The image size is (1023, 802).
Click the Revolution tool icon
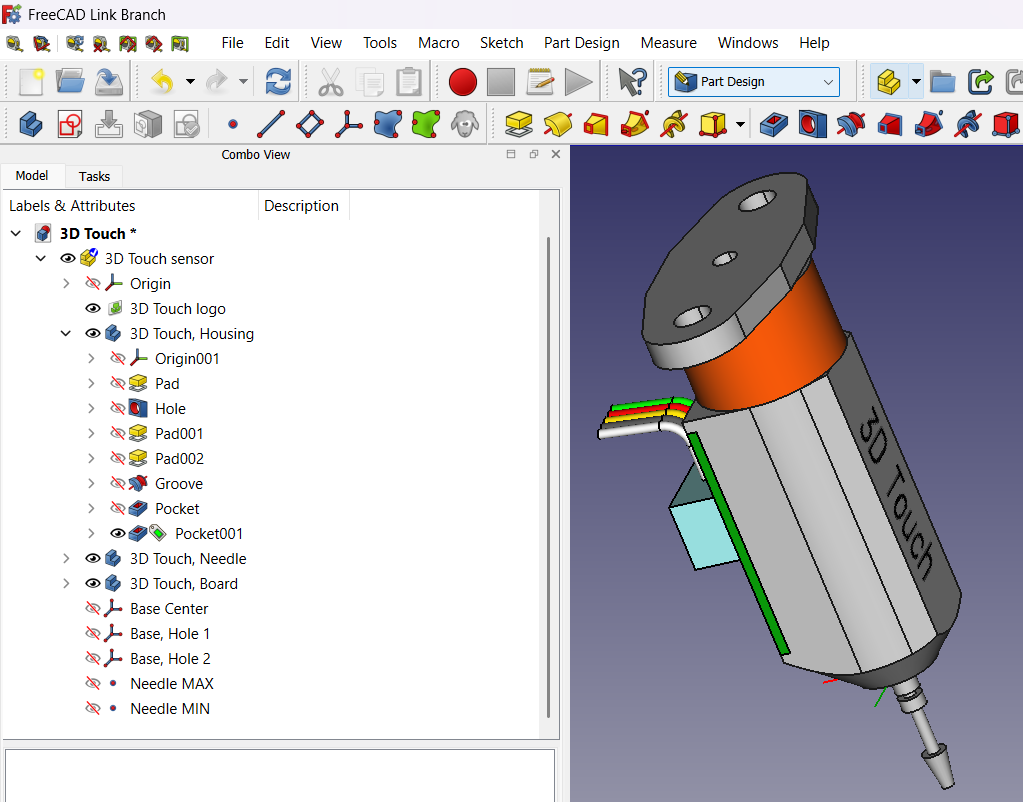point(558,124)
